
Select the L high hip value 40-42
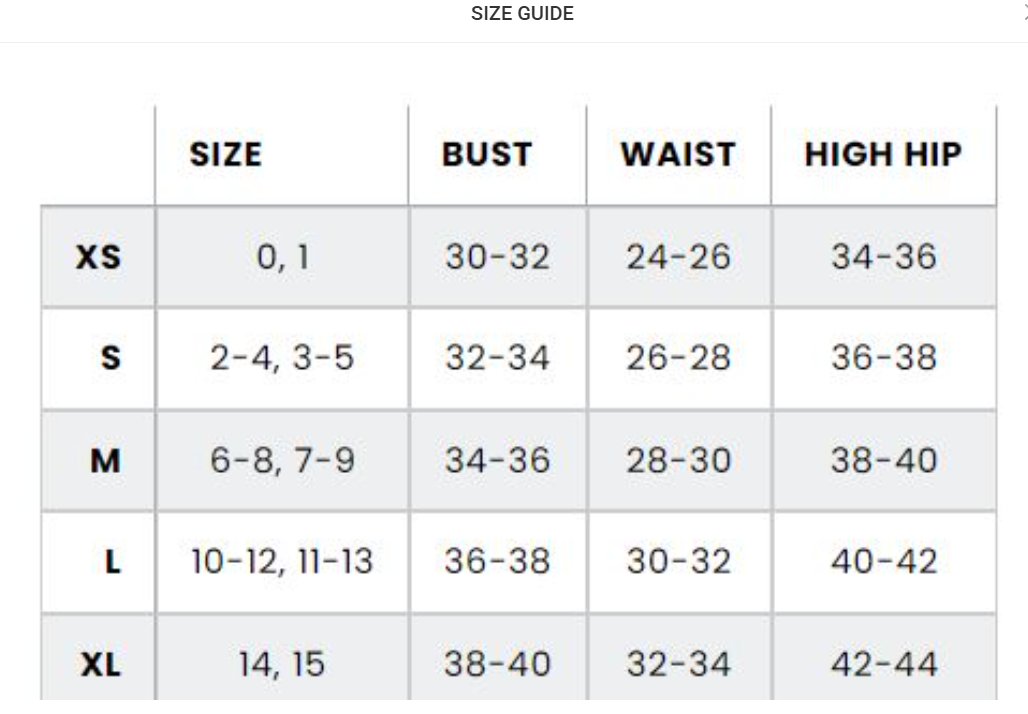[x=884, y=562]
